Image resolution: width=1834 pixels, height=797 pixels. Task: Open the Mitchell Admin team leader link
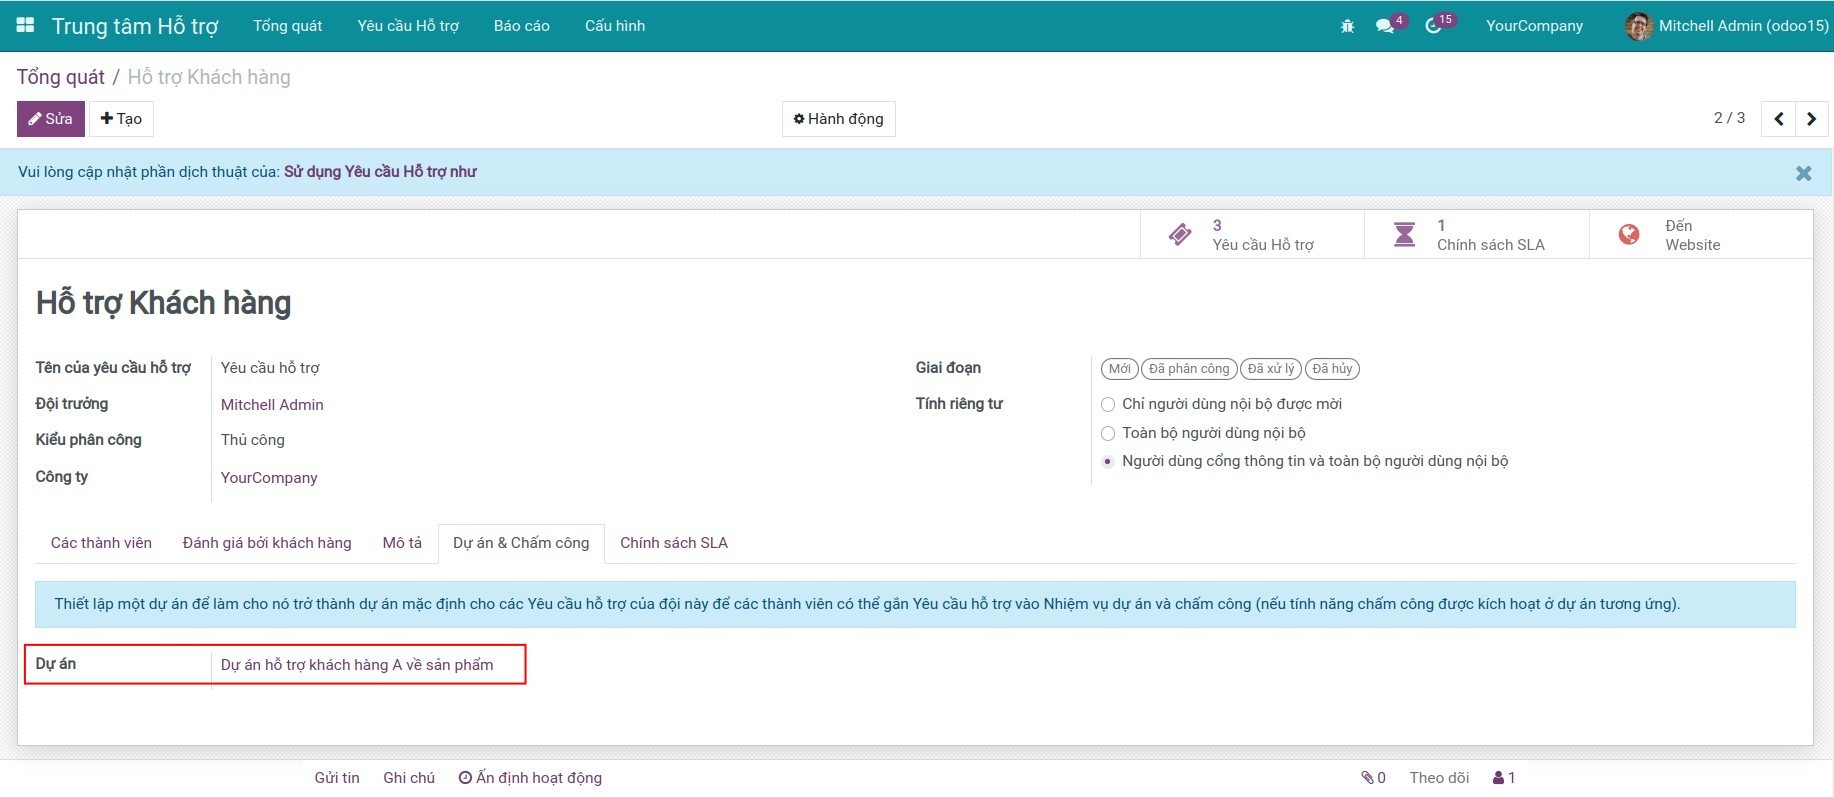click(x=272, y=405)
